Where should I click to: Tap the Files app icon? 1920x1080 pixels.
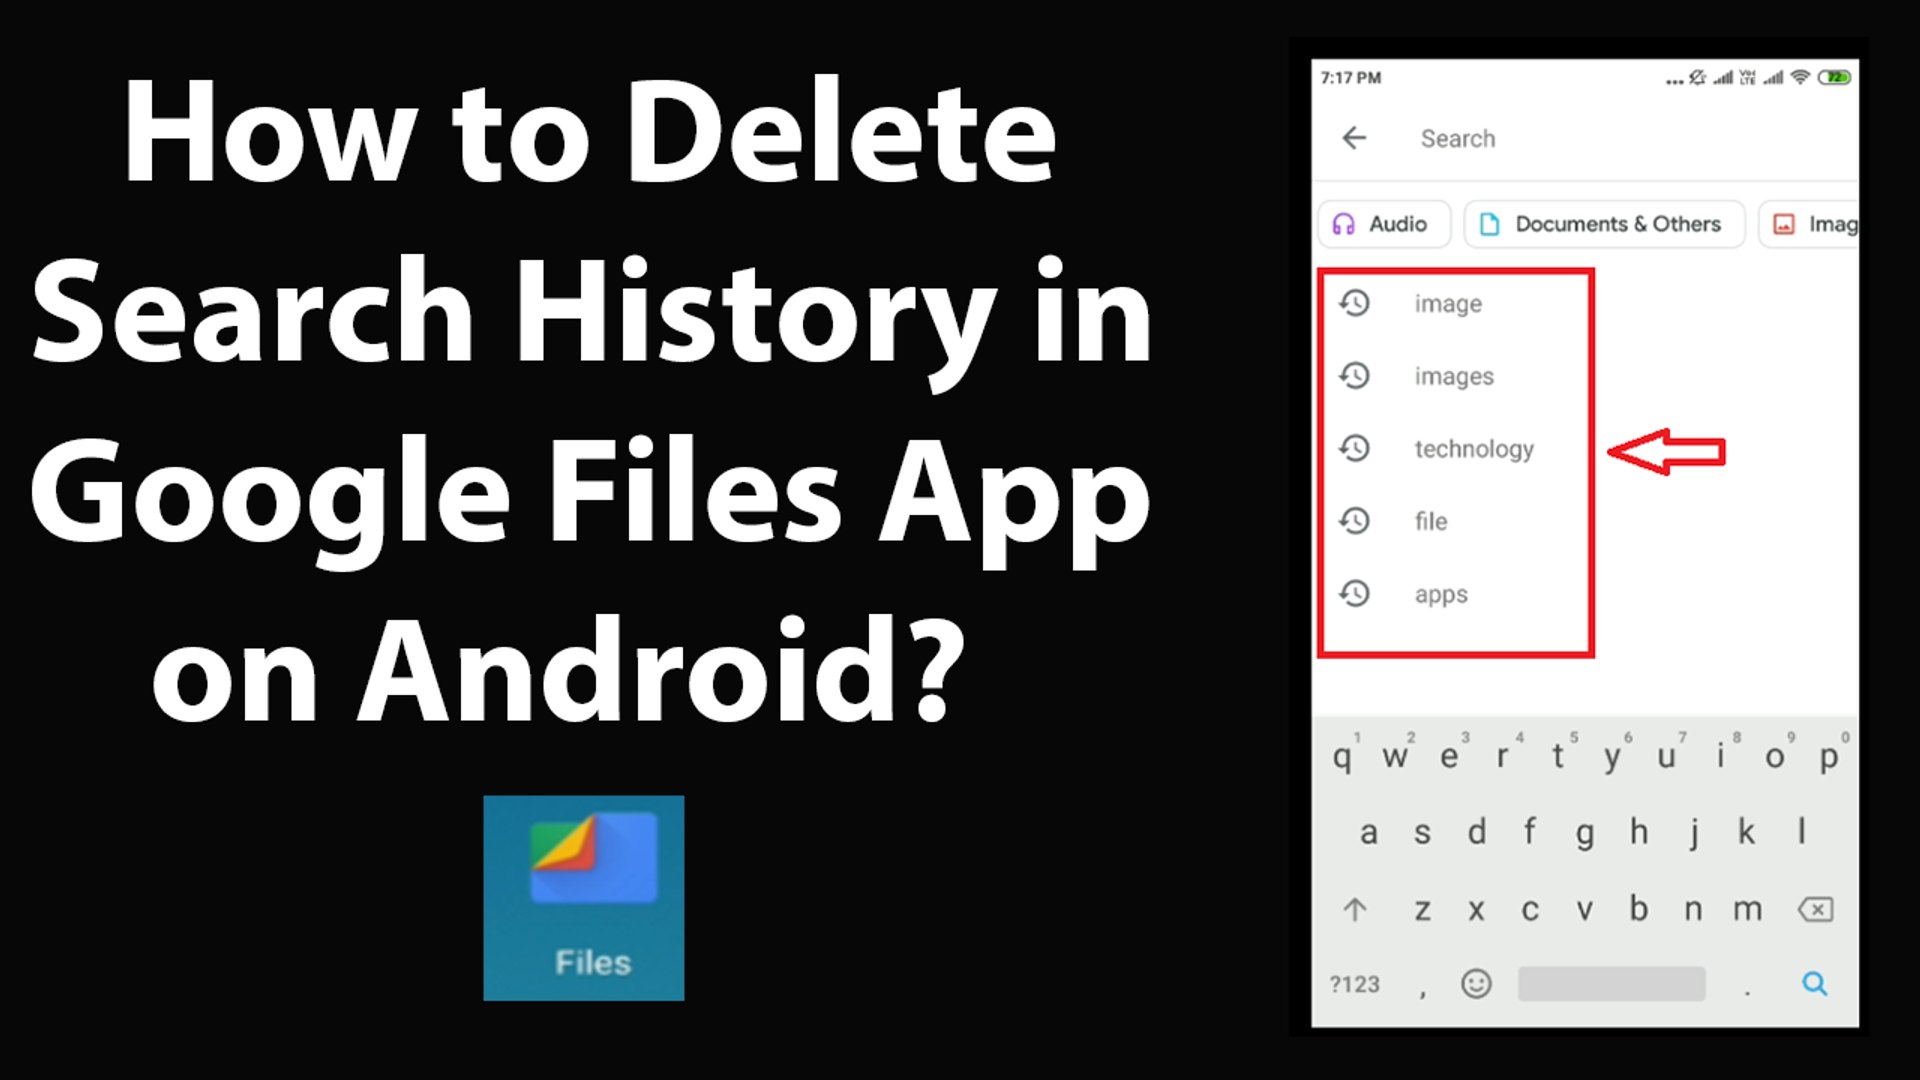584,897
